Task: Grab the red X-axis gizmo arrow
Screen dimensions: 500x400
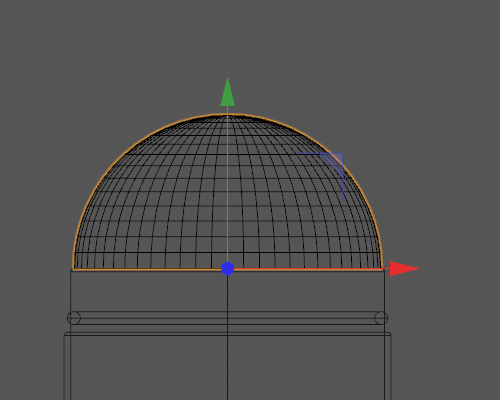Action: (404, 269)
